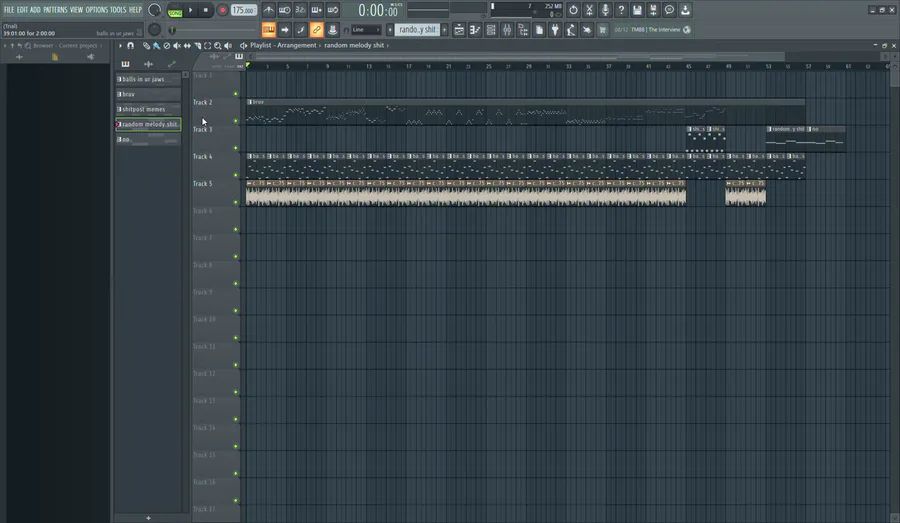The width and height of the screenshot is (900, 523).
Task: Select the Mute tool in Playlist
Action: [177, 45]
